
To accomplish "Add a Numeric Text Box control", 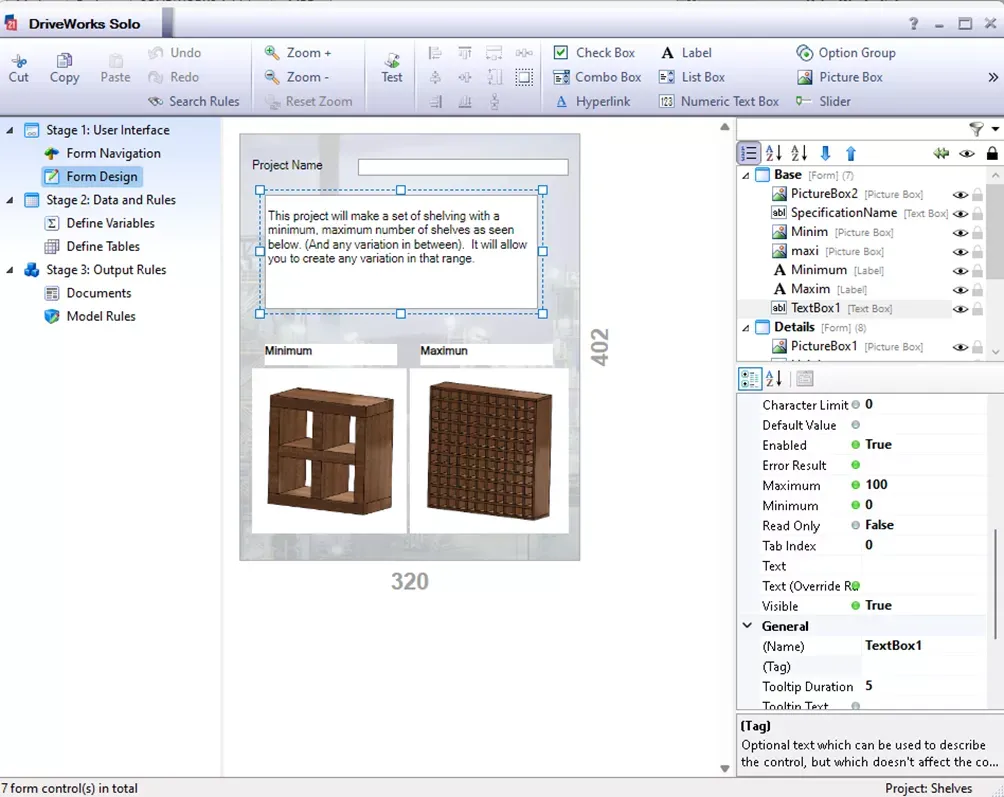I will 718,101.
